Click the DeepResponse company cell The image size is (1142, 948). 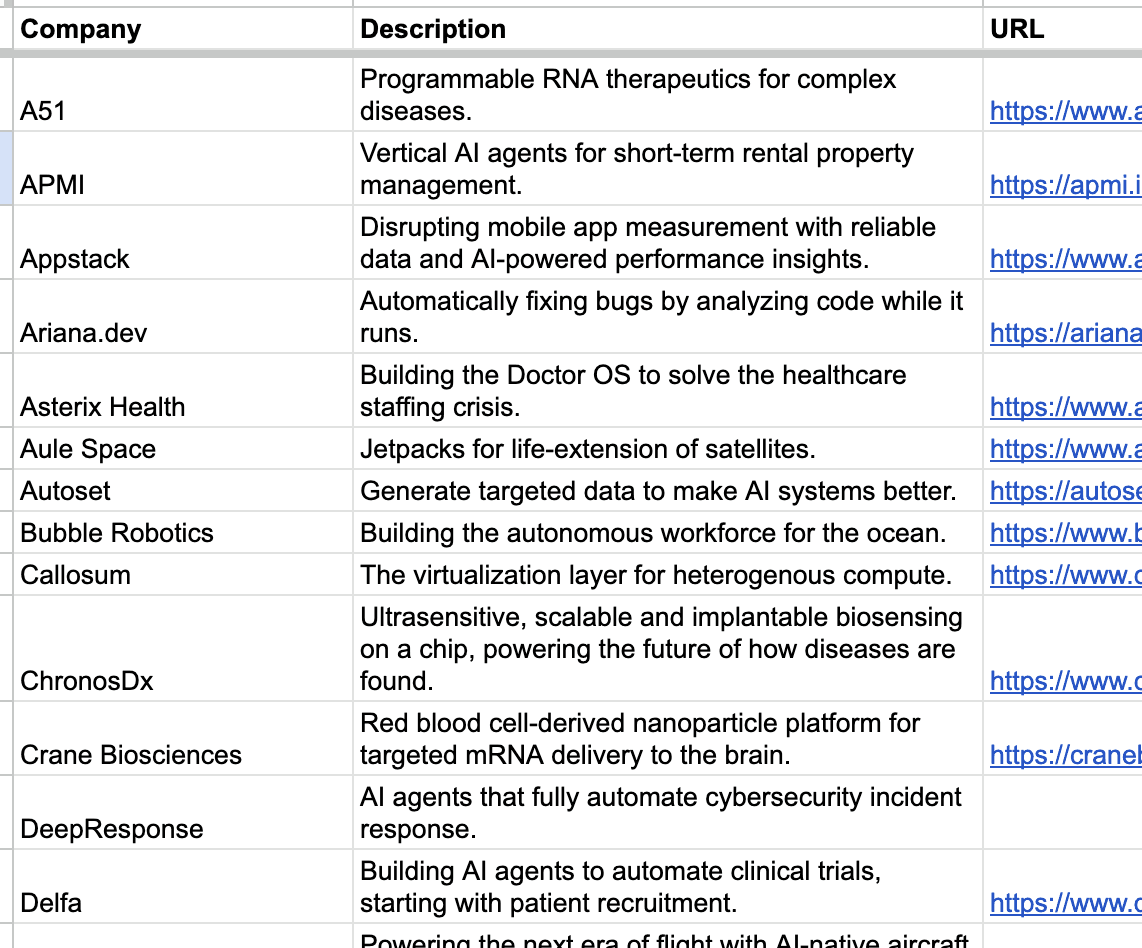click(183, 813)
